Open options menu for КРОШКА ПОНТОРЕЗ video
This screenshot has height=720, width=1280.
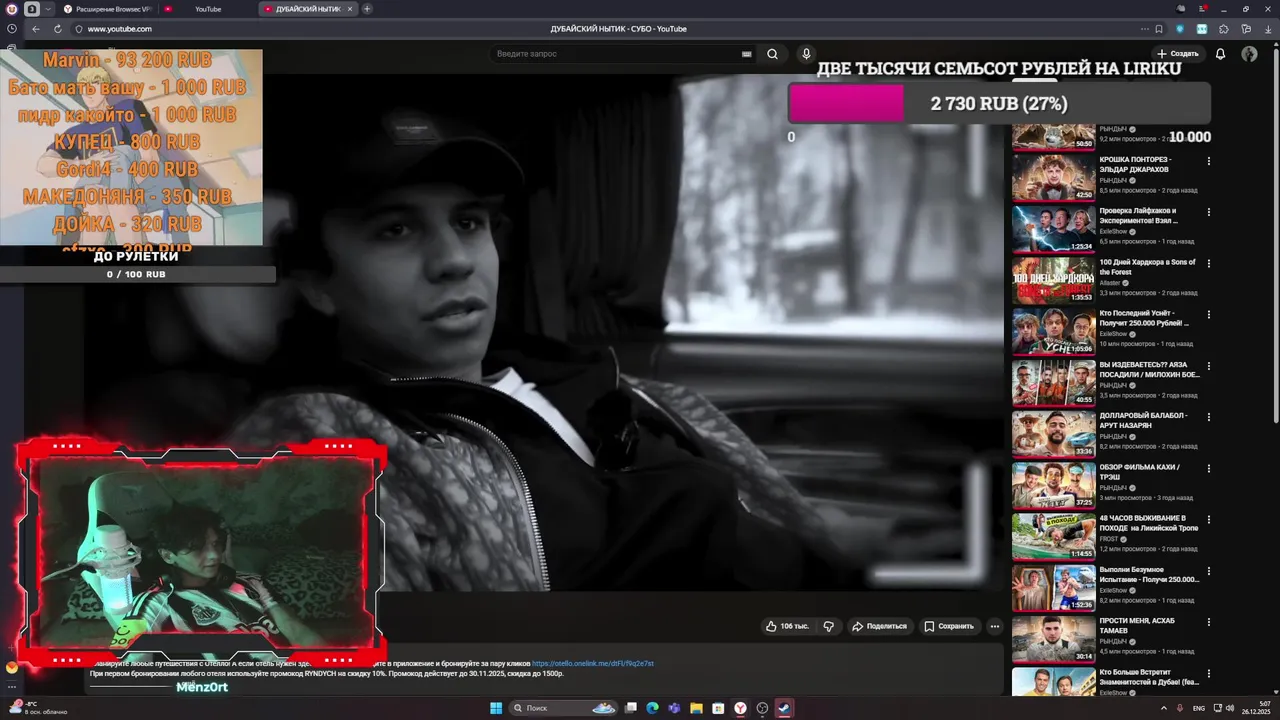point(1208,161)
